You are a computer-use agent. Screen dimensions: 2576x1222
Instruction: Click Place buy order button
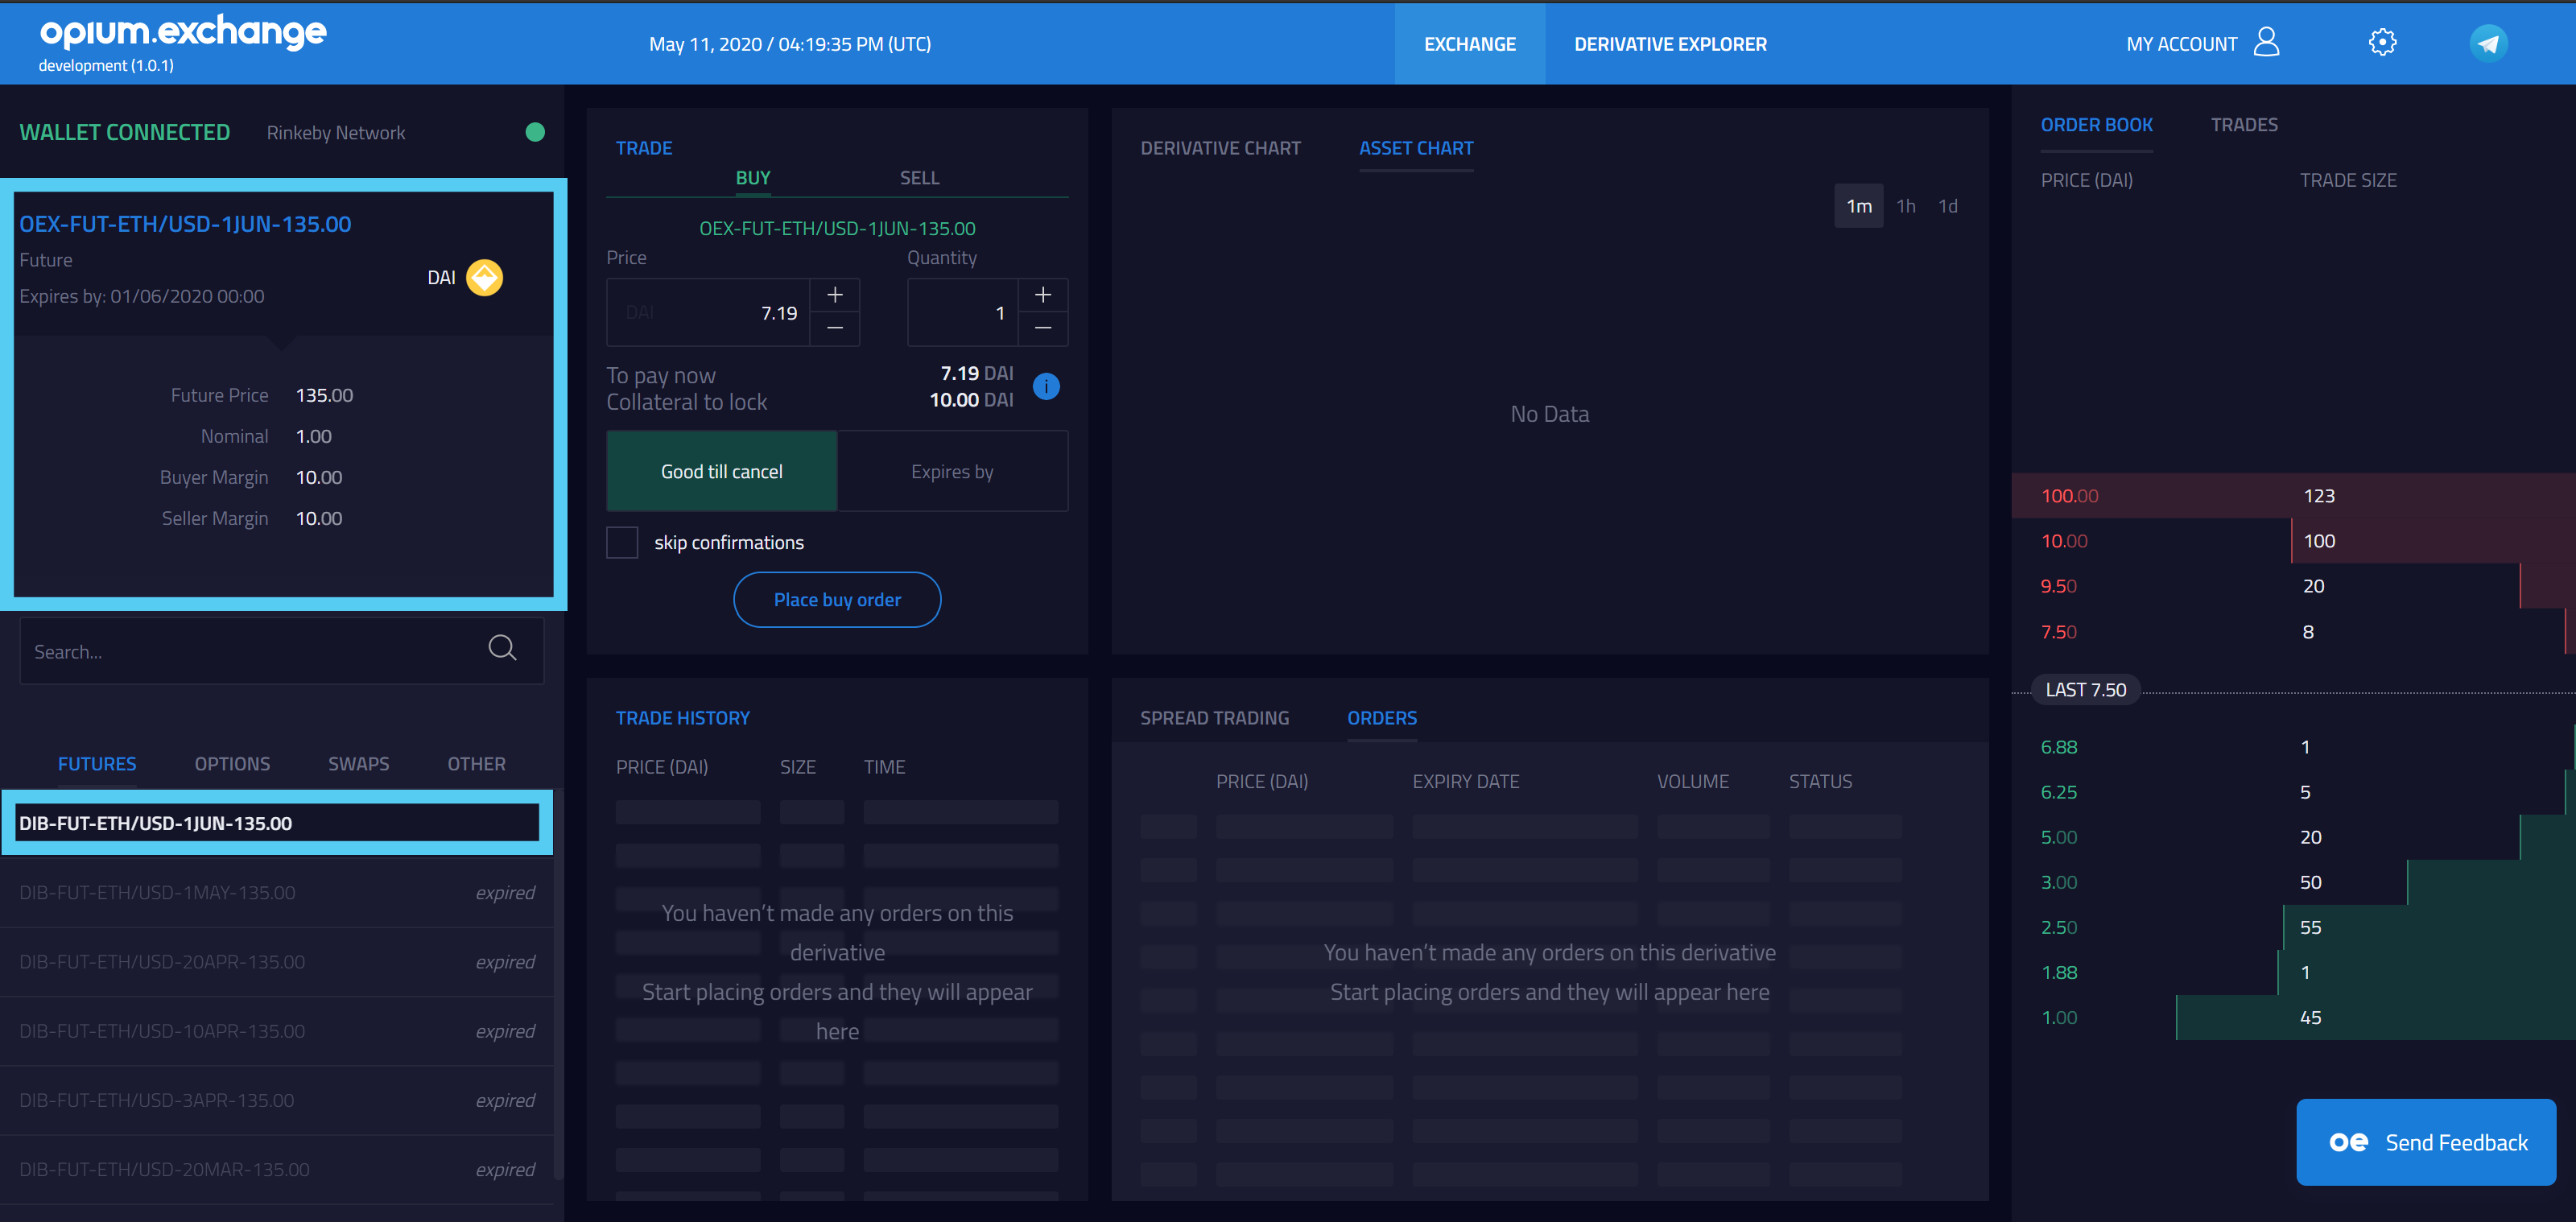click(x=837, y=600)
